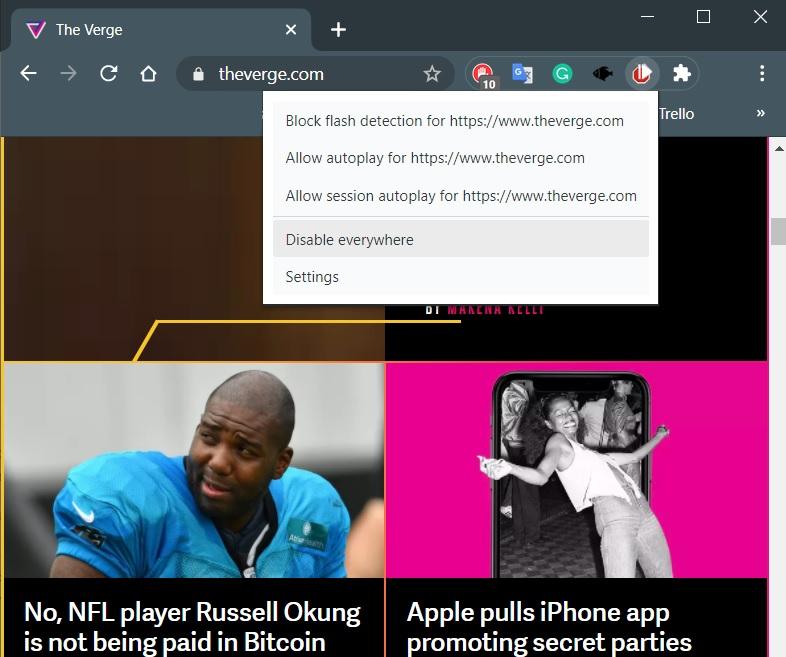The height and width of the screenshot is (657, 786).
Task: Click the scrollbar up arrow
Action: pos(778,148)
